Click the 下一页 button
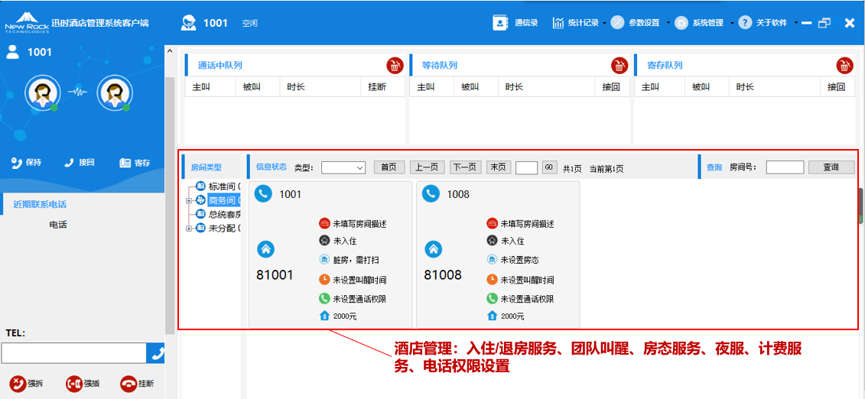Viewport: 865px width, 399px height. (466, 167)
